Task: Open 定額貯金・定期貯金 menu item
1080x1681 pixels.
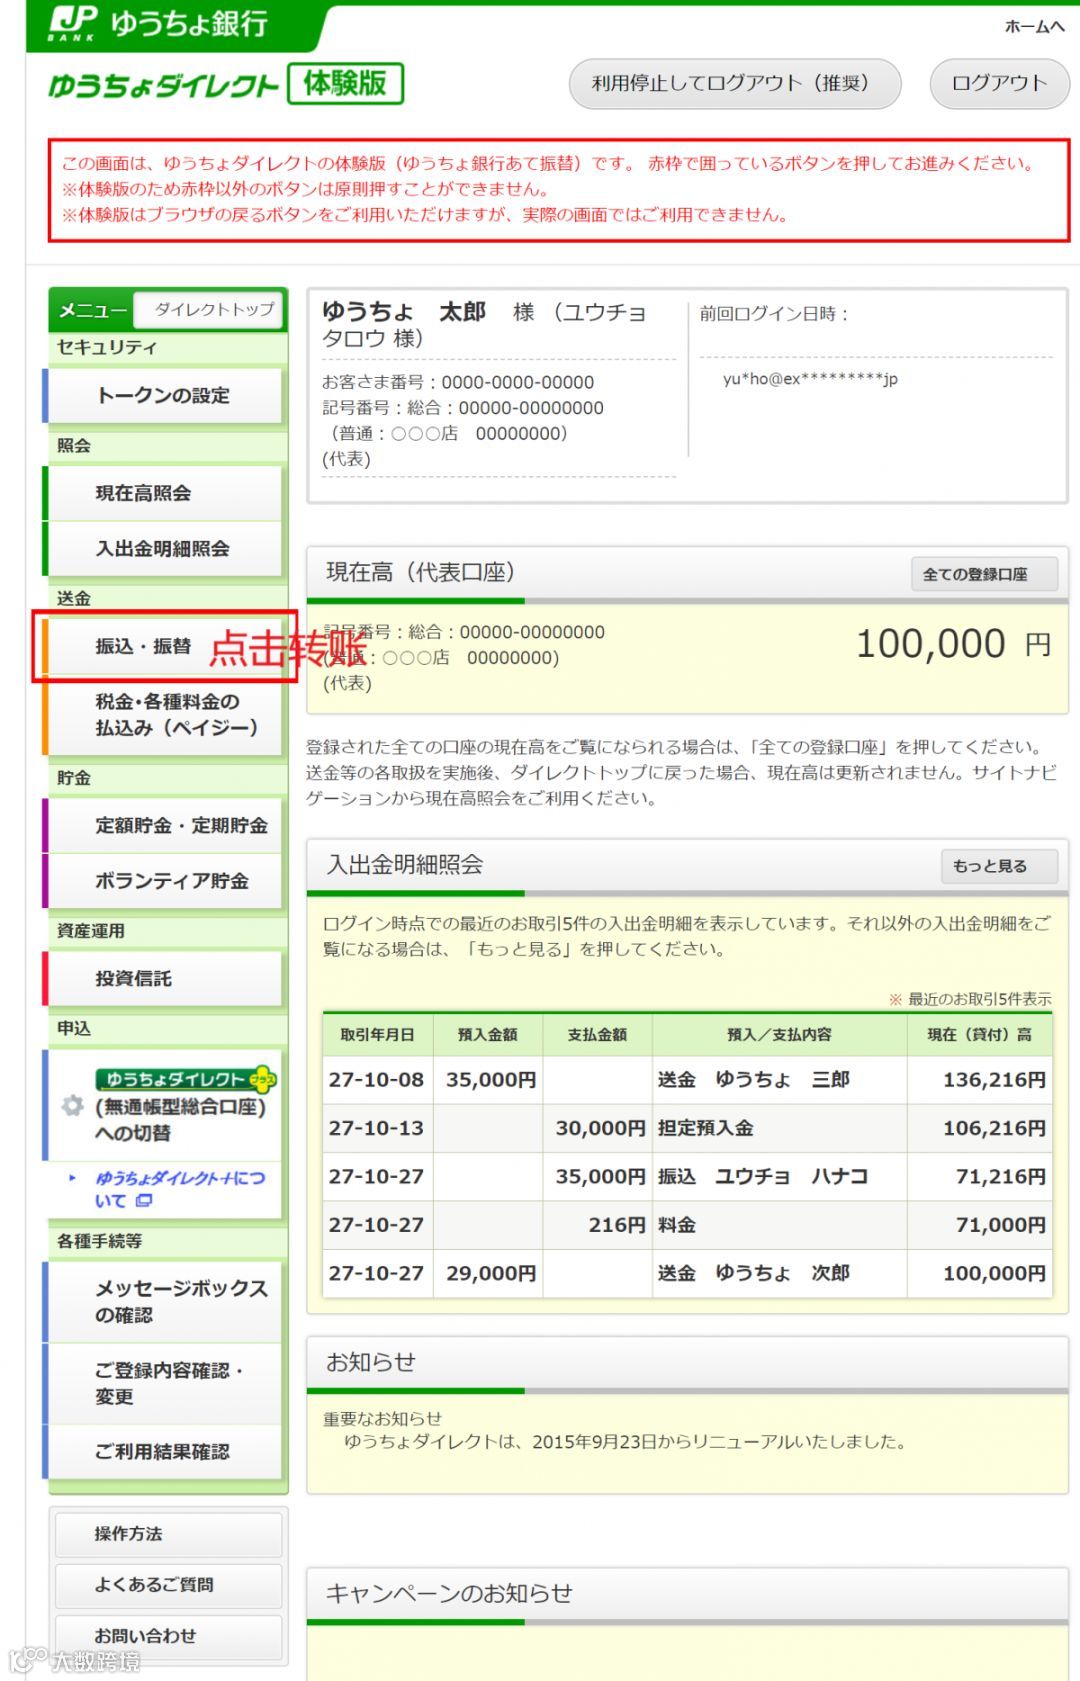Action: click(164, 825)
